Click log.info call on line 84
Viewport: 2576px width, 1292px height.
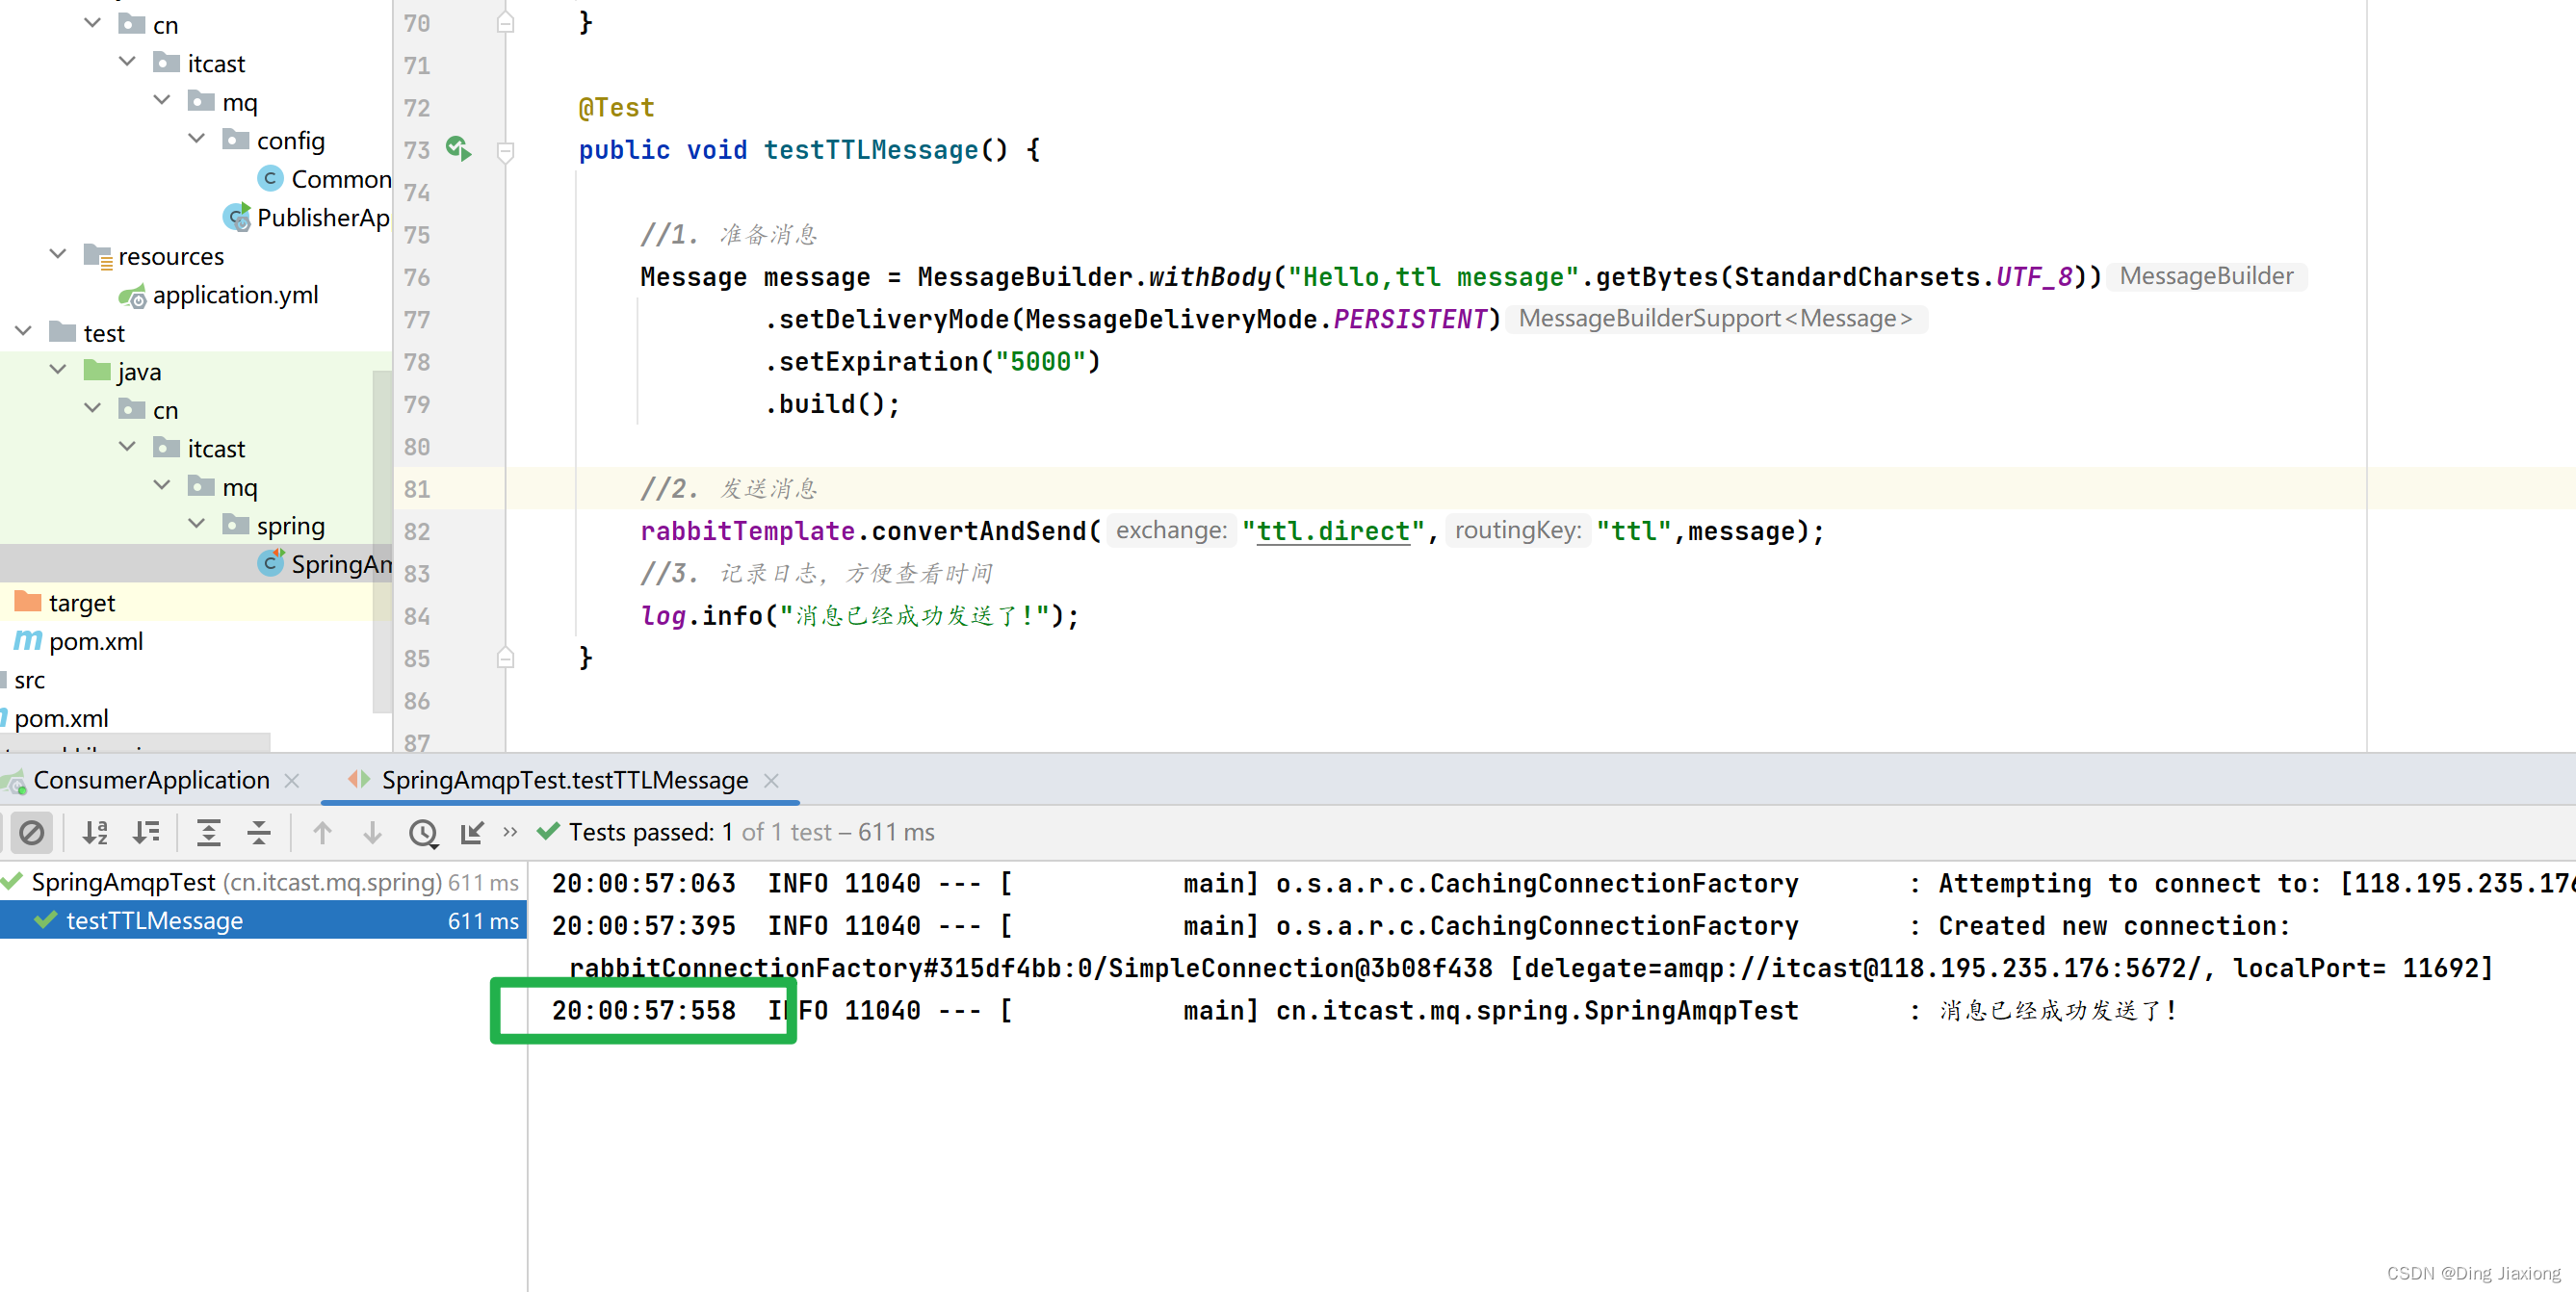[x=859, y=616]
